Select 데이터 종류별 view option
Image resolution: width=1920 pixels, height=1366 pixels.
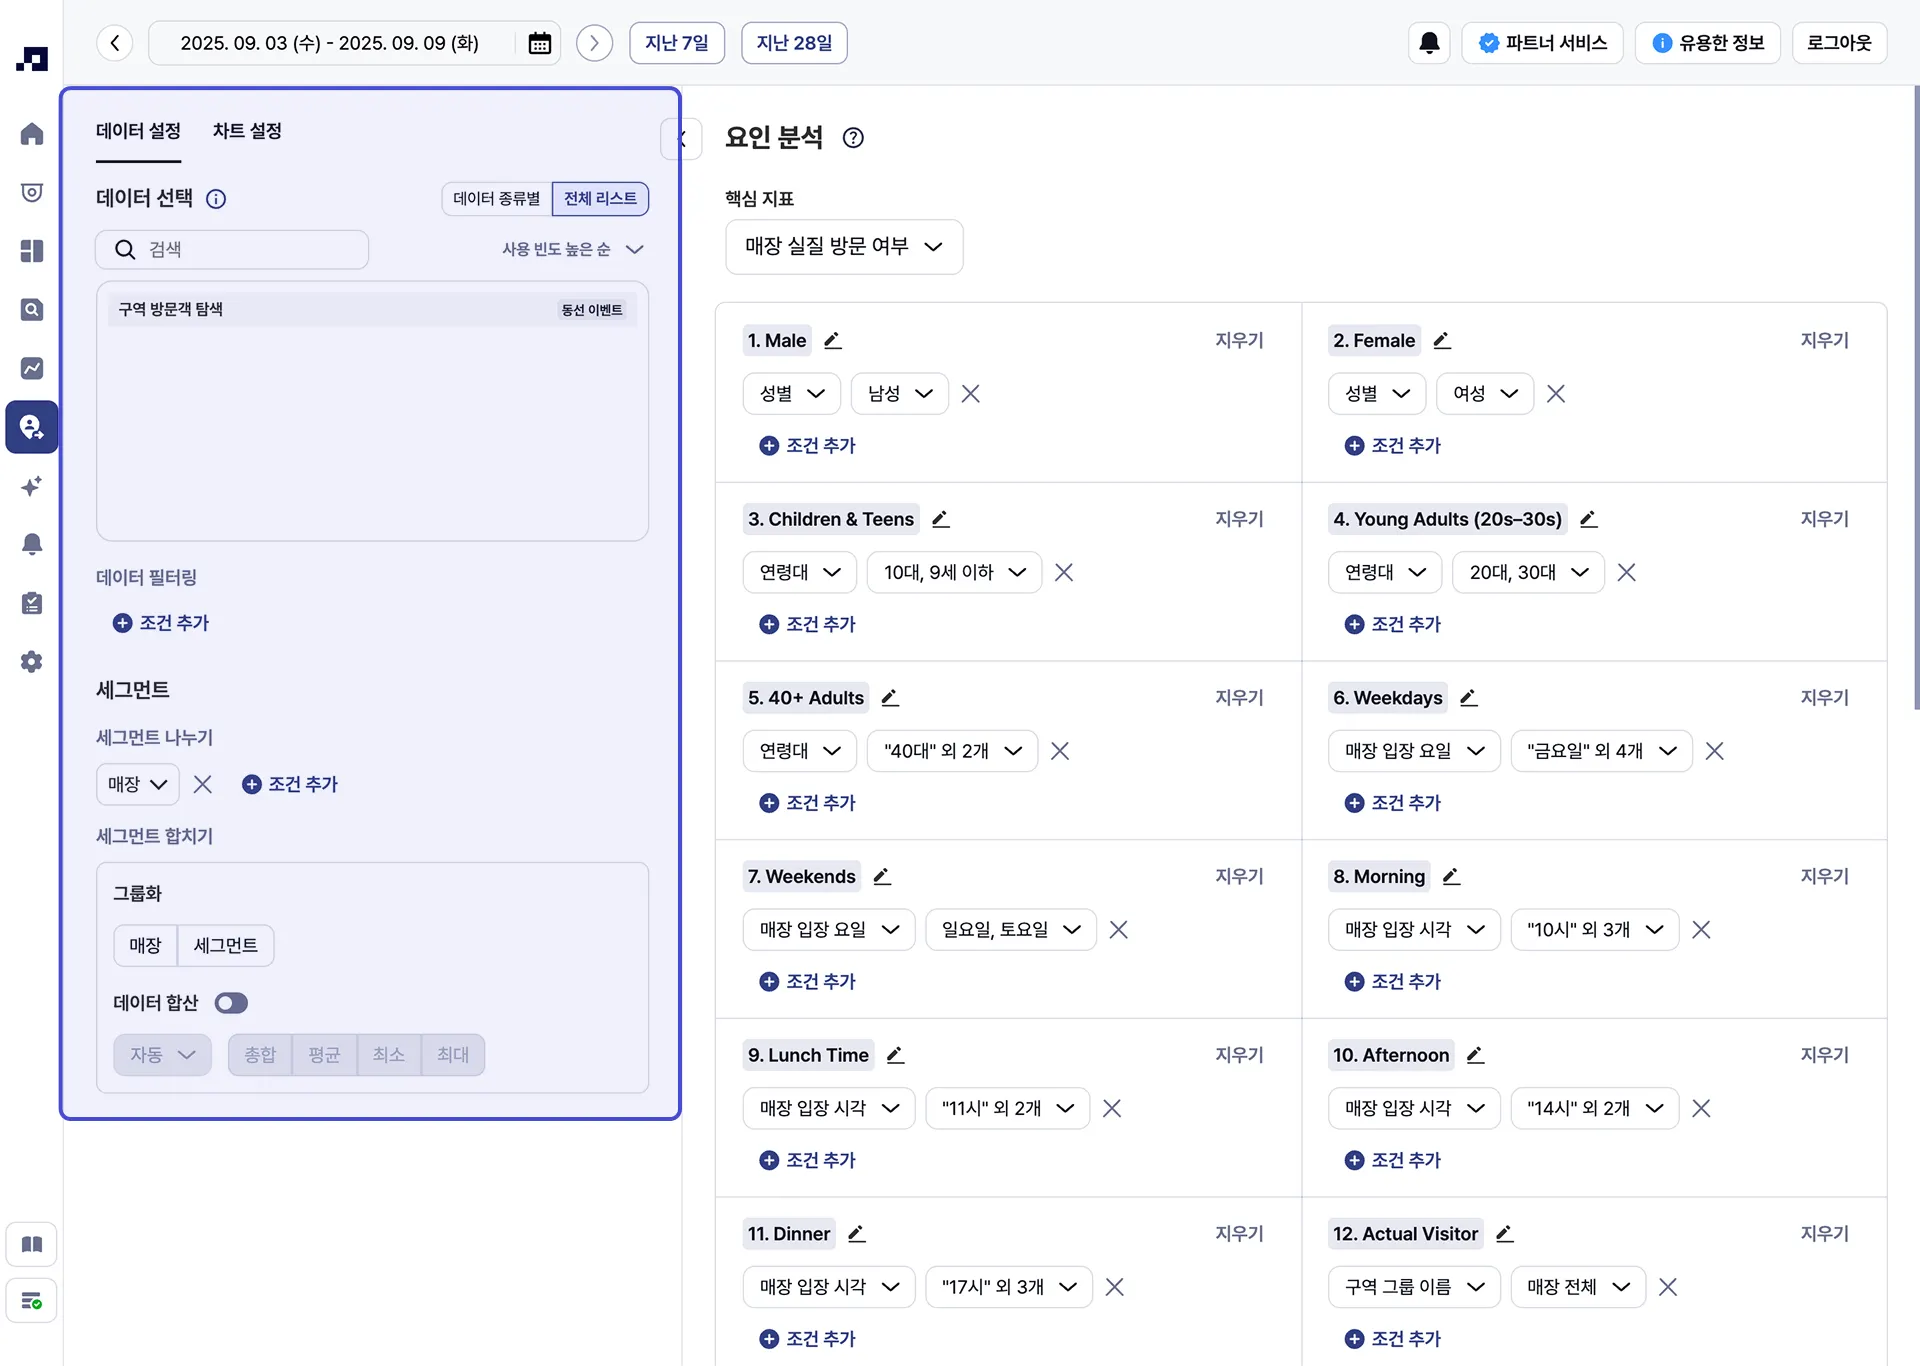pos(496,198)
